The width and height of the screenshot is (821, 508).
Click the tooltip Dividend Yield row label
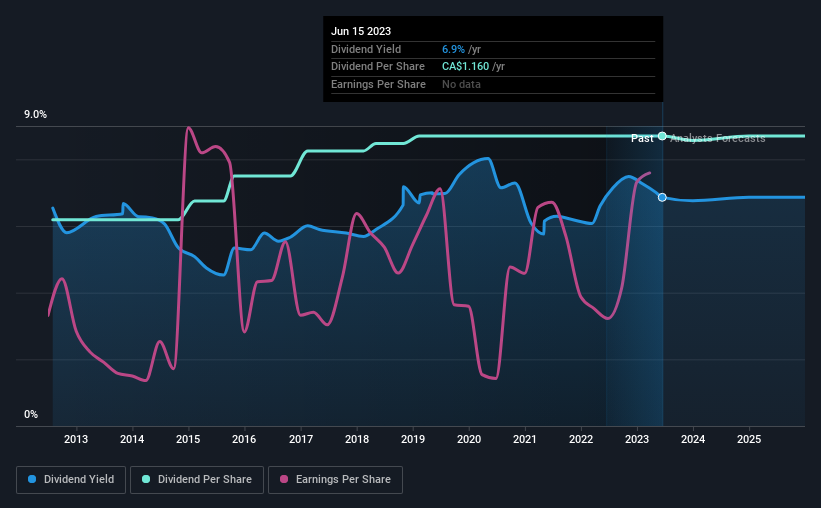click(366, 49)
